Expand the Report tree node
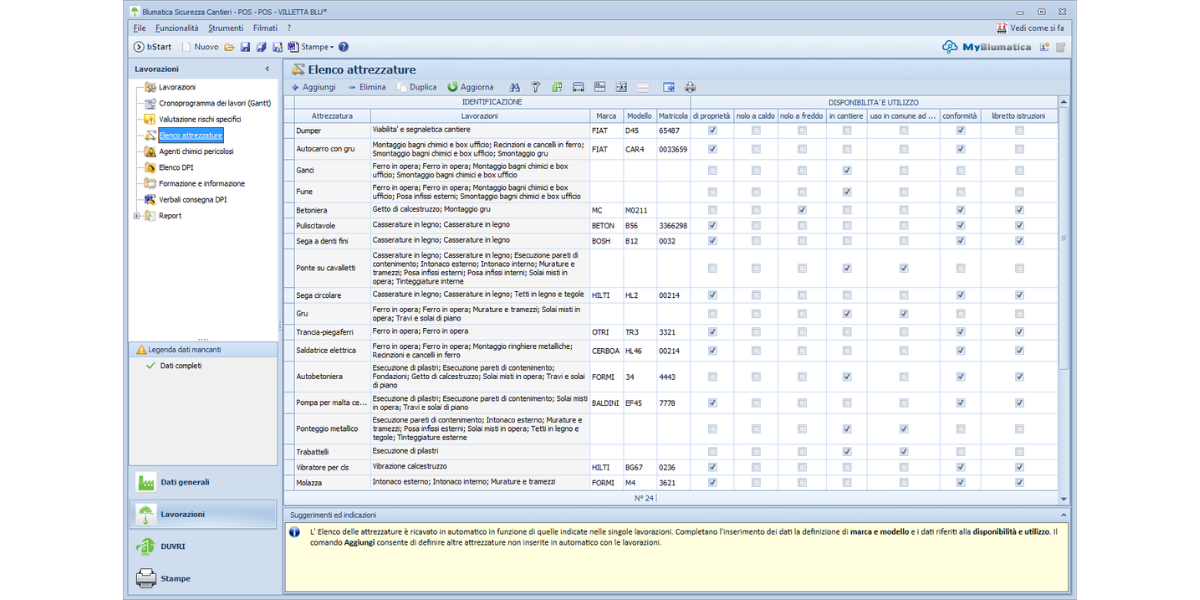The height and width of the screenshot is (600, 1200). tap(137, 216)
